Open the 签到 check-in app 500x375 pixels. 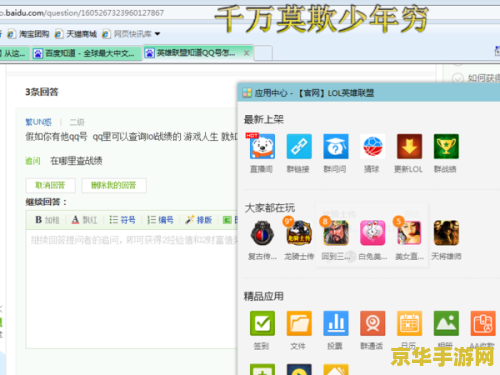[263, 323]
